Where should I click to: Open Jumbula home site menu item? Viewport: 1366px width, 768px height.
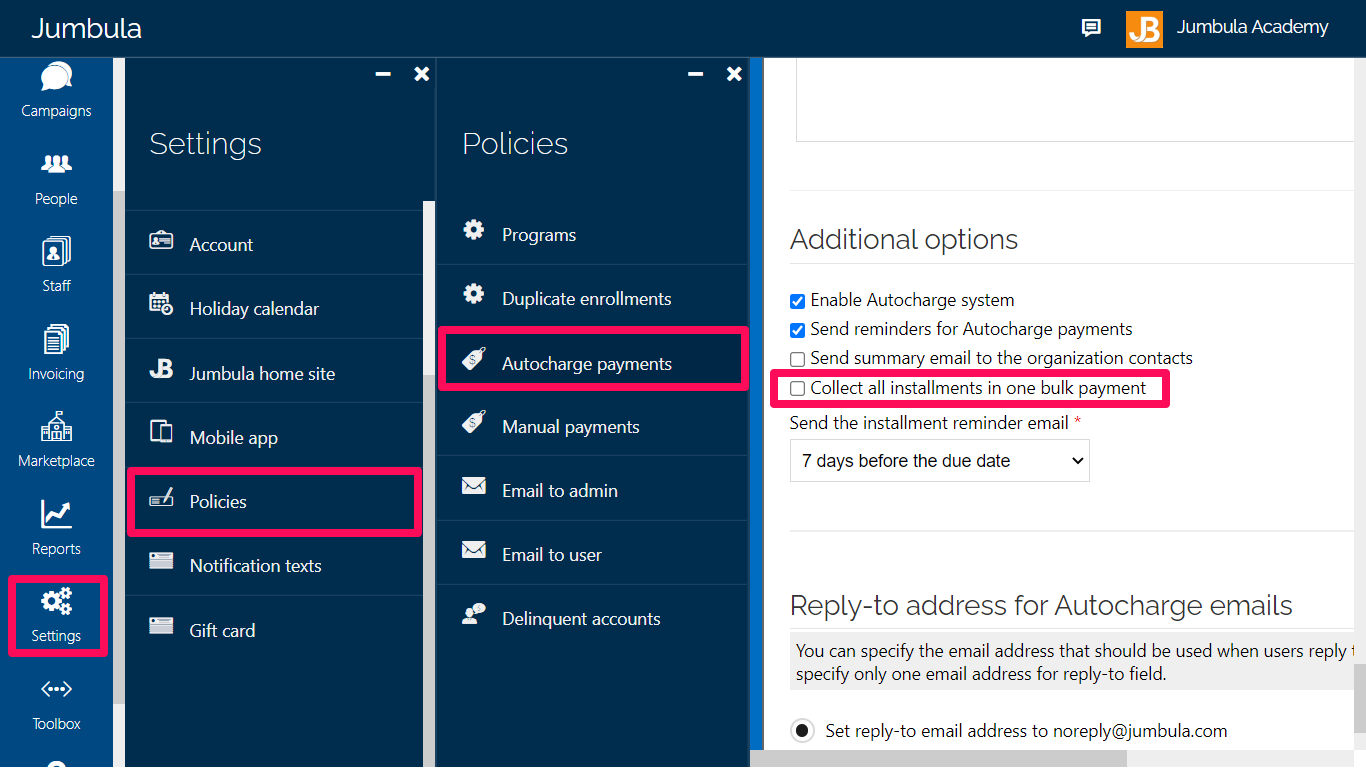274,373
